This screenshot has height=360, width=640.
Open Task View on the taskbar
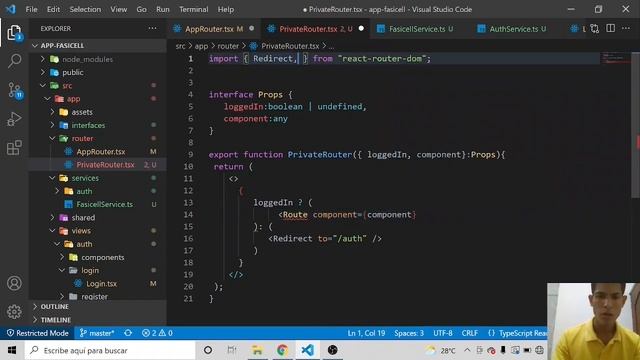pos(232,350)
